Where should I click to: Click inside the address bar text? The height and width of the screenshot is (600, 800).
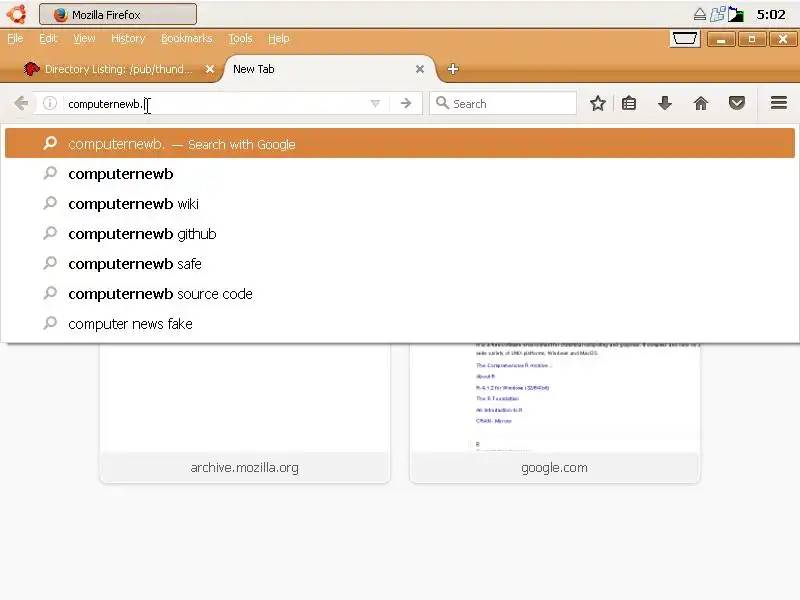tap(214, 104)
